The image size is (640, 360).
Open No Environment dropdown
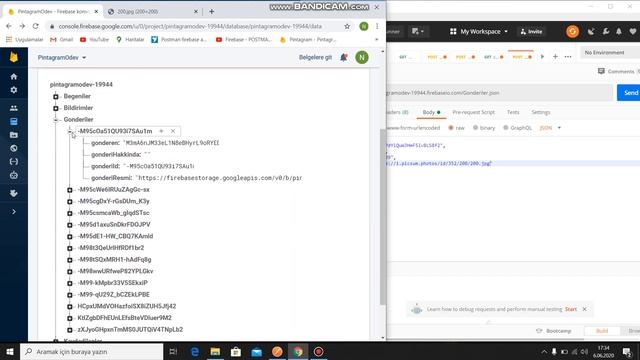tap(610, 53)
